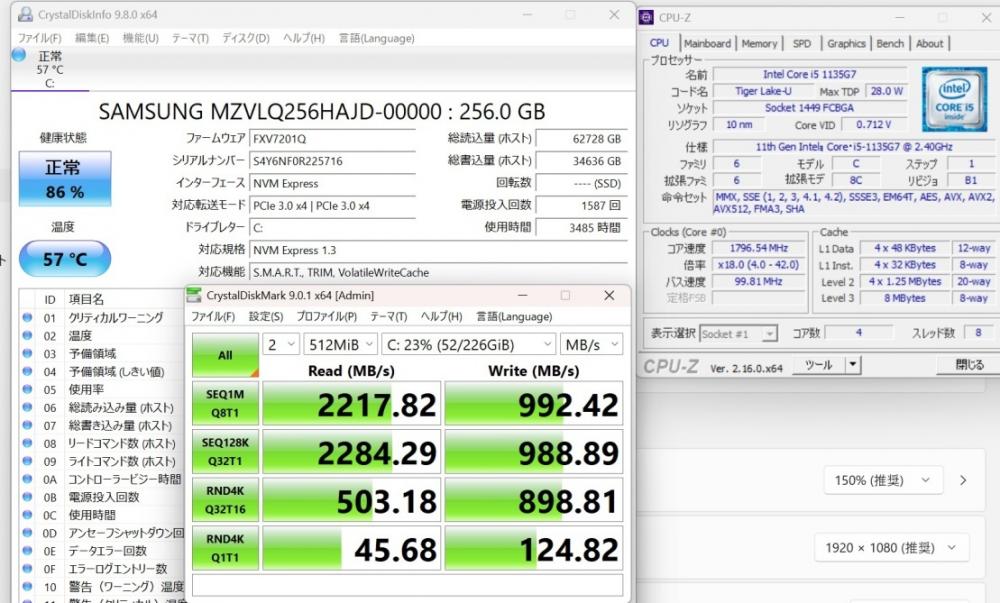Open the C: 23% drive selection dropdown
This screenshot has width=1000, height=603.
[x=469, y=345]
